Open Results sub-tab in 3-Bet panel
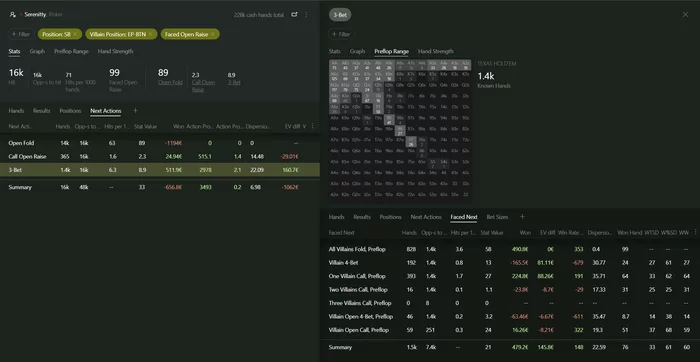Viewport: 700px width, 362px height. tap(362, 217)
